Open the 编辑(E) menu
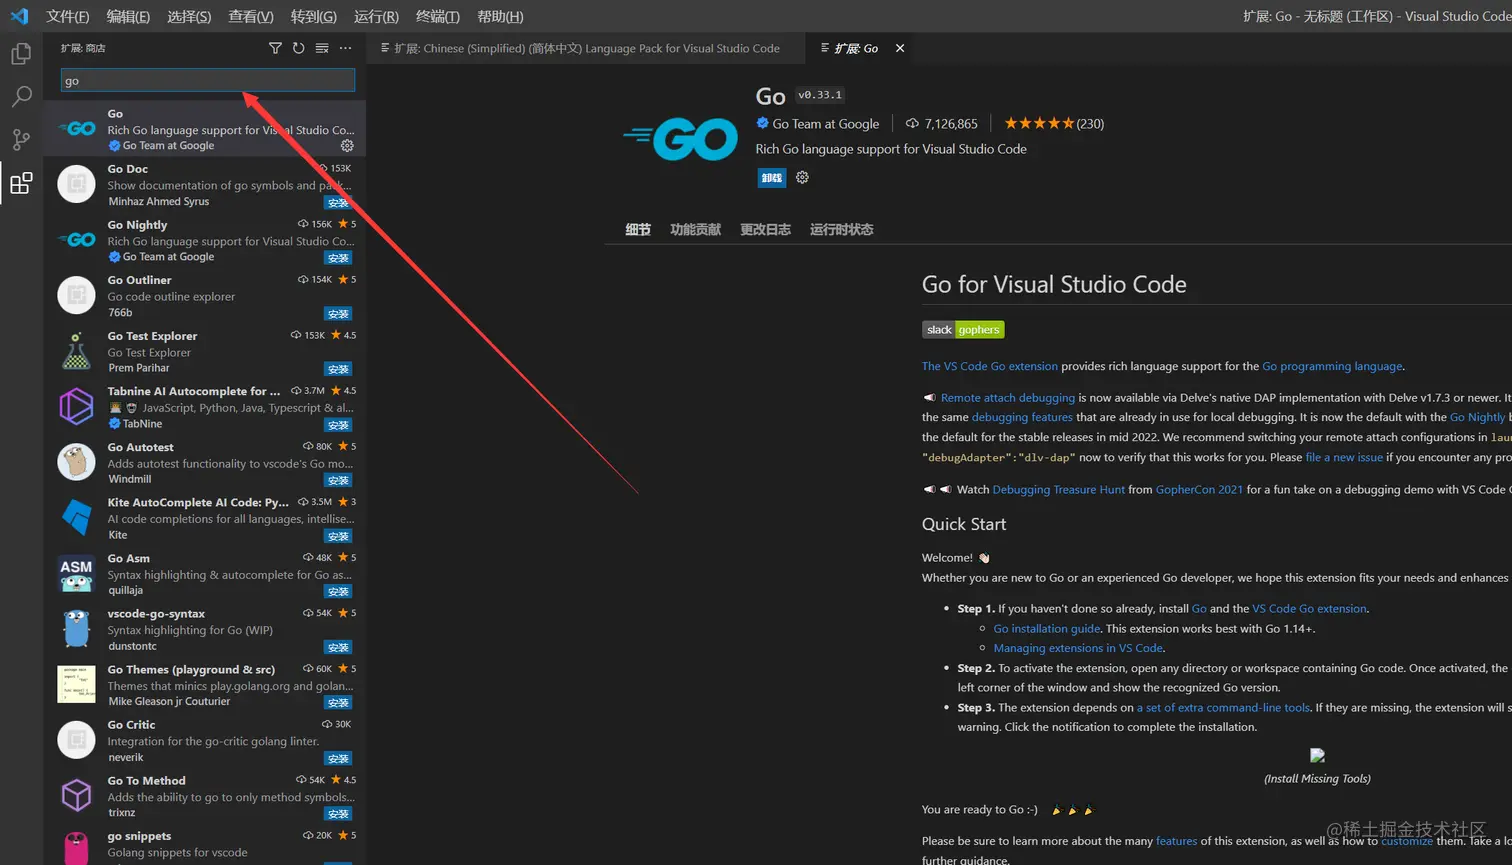The height and width of the screenshot is (865, 1512). coord(128,16)
